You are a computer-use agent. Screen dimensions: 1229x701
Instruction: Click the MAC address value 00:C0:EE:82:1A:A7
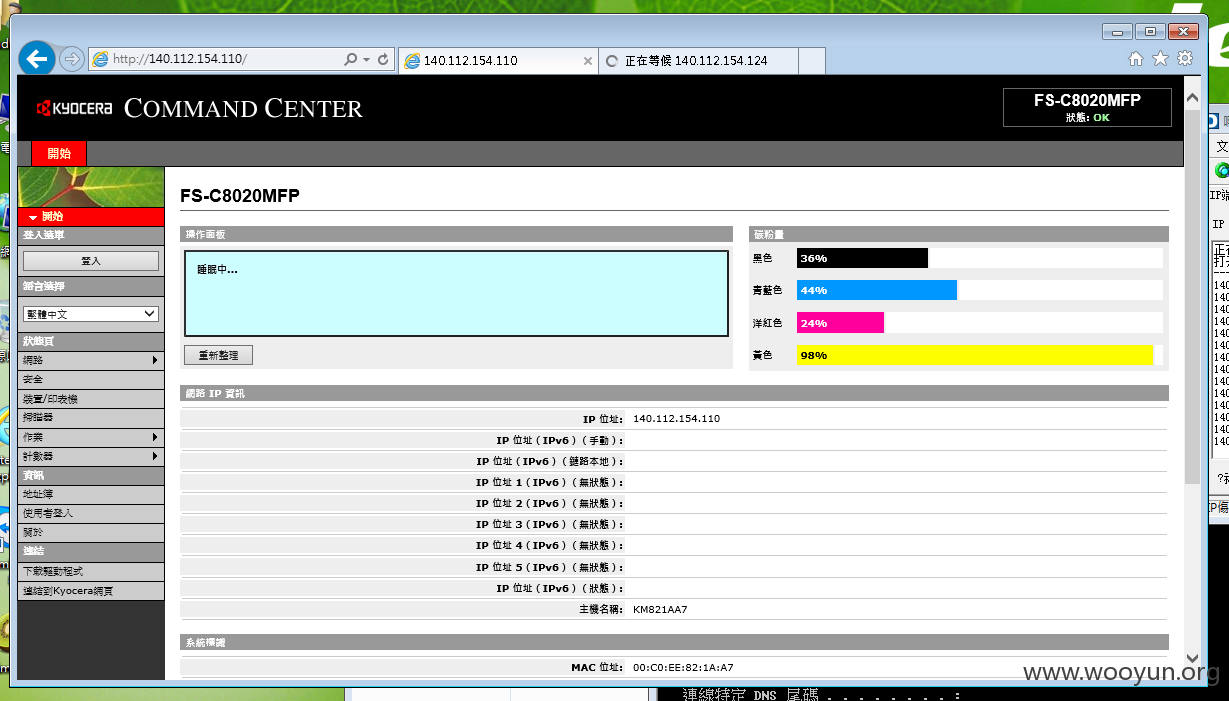click(683, 667)
